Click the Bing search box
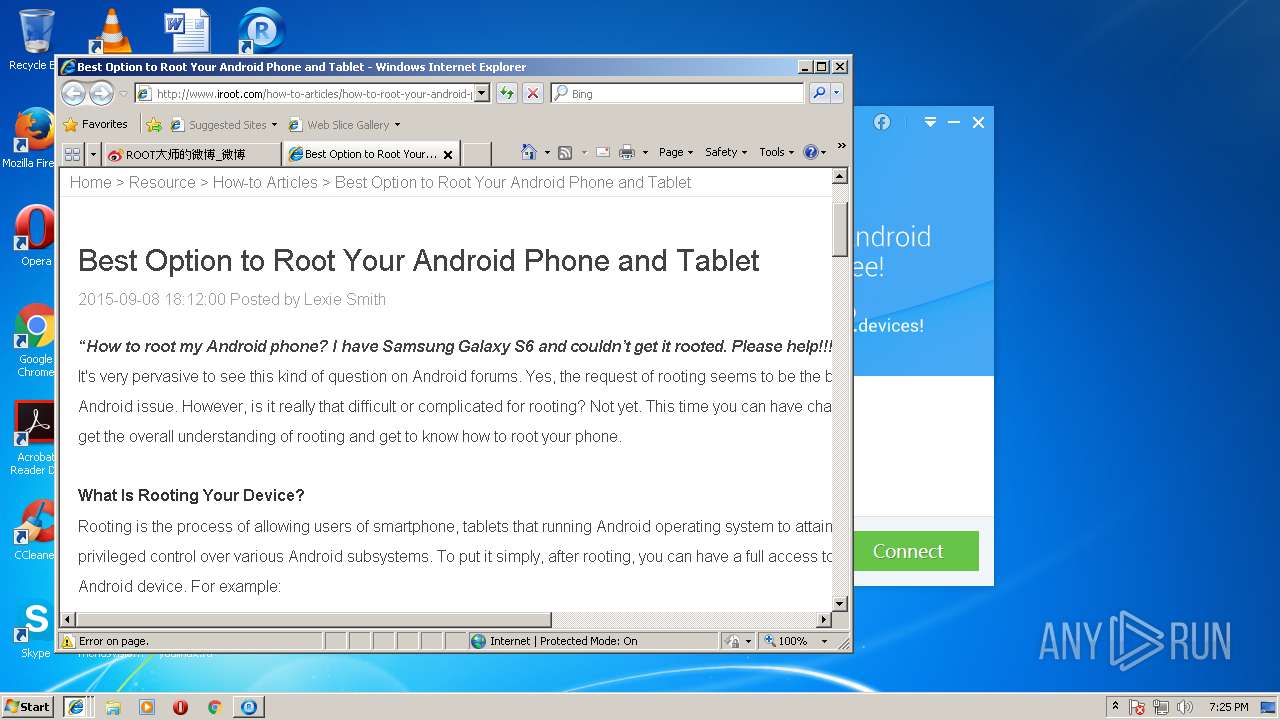This screenshot has height=720, width=1280. (677, 93)
